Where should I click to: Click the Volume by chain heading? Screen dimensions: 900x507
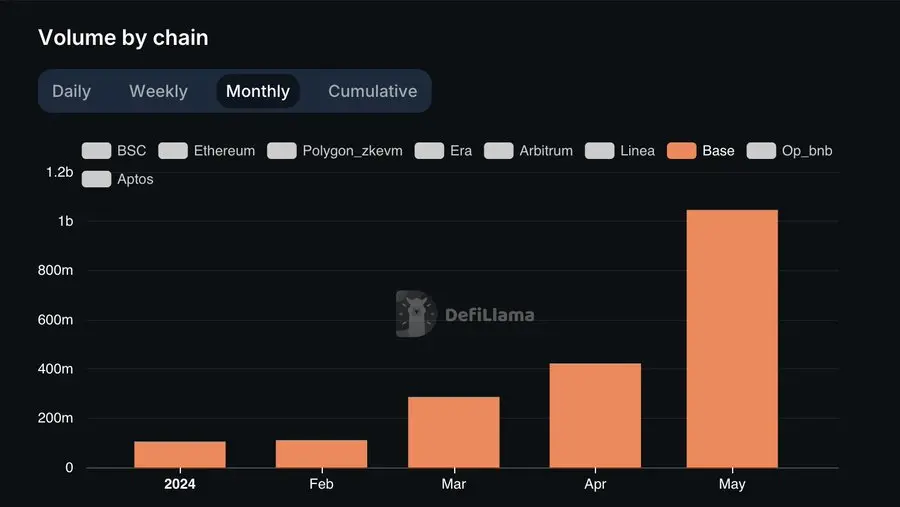pos(123,37)
